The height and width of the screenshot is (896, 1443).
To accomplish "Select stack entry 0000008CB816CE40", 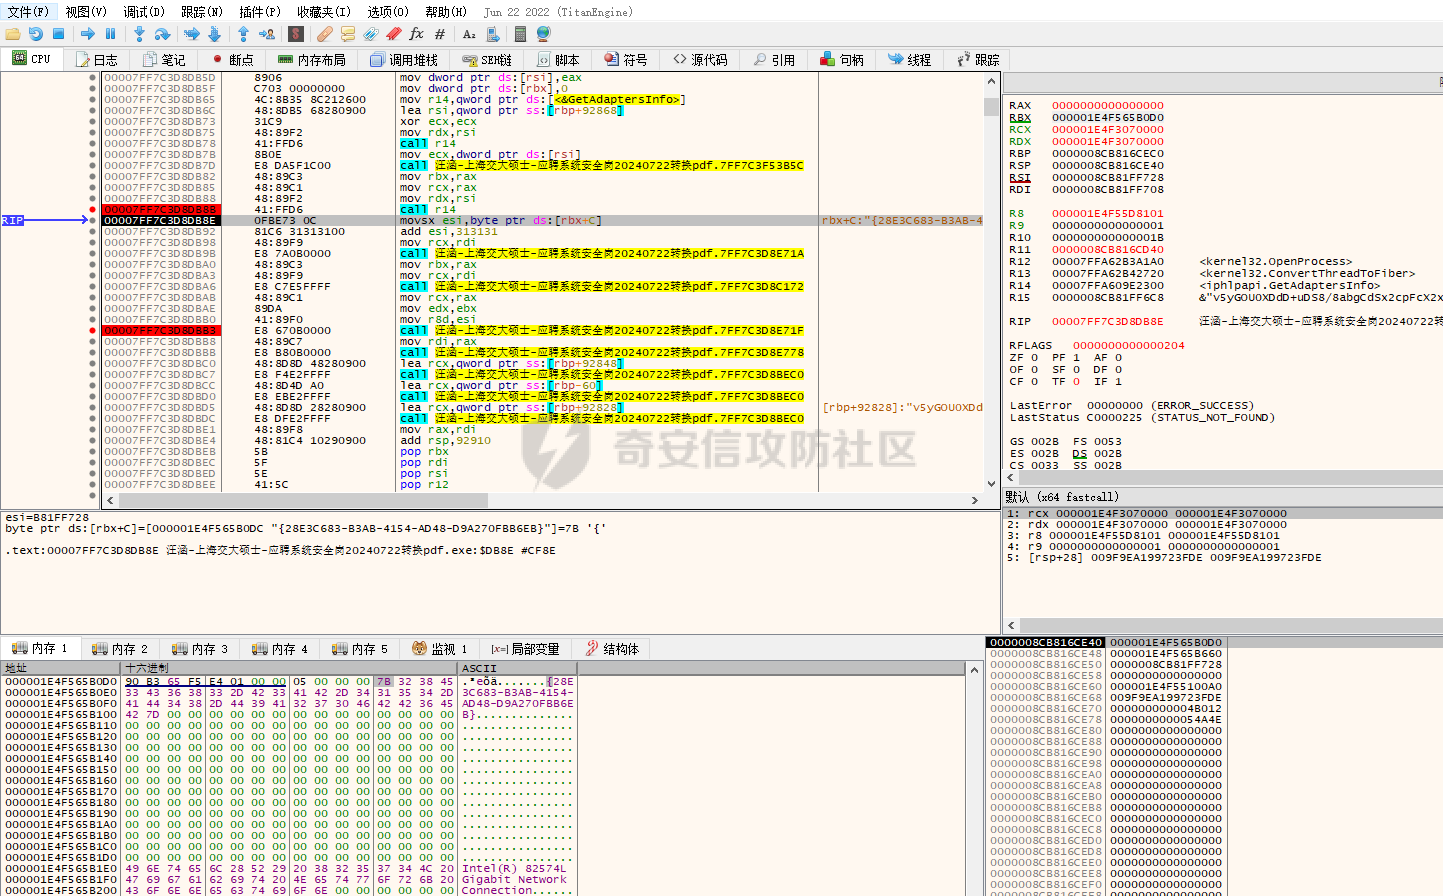I will [1045, 643].
